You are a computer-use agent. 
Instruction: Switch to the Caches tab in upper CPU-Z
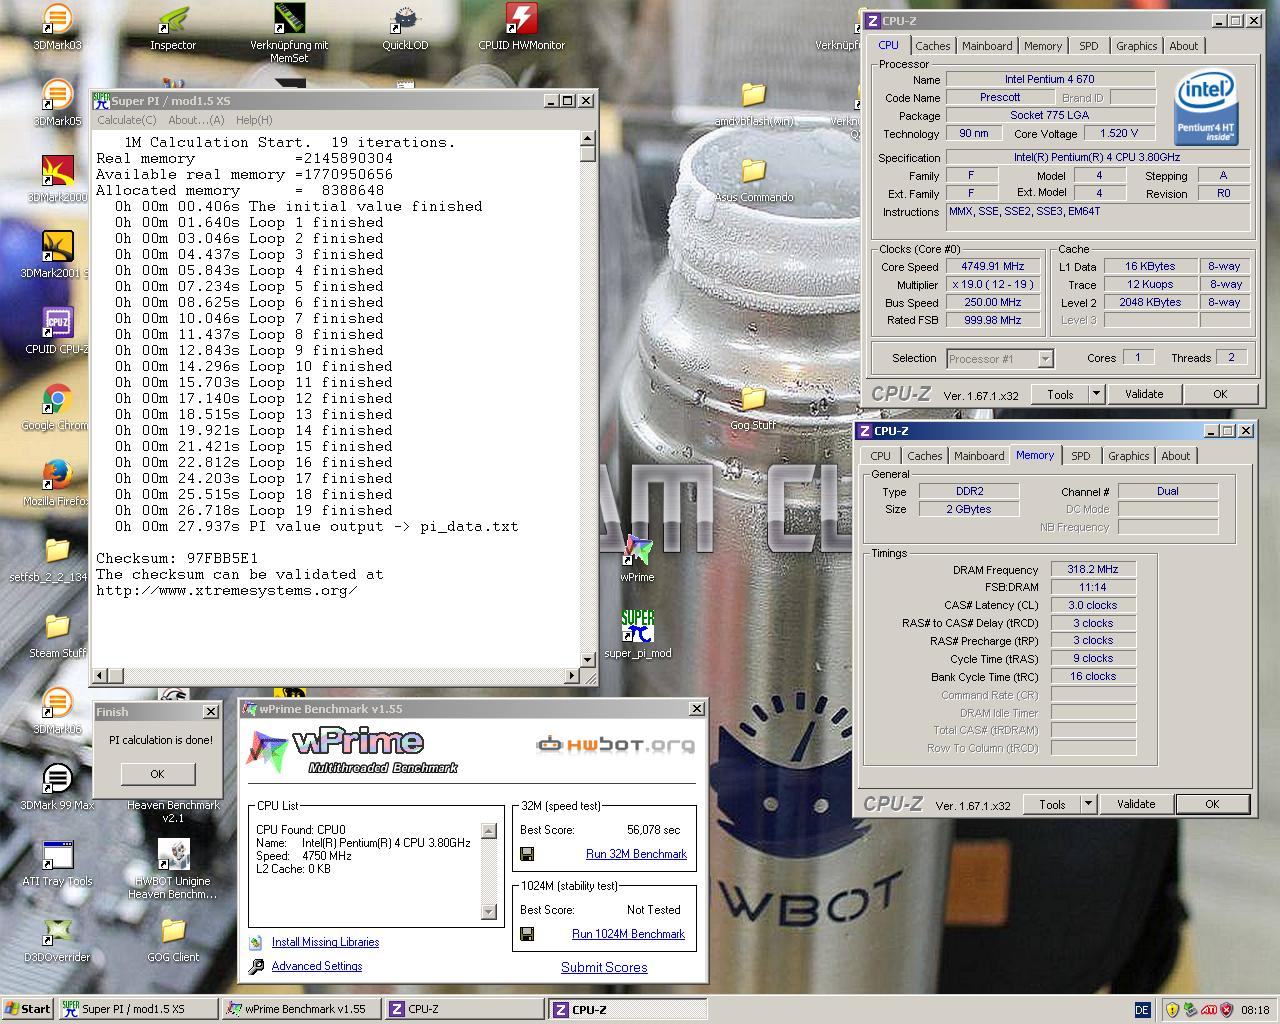click(933, 46)
